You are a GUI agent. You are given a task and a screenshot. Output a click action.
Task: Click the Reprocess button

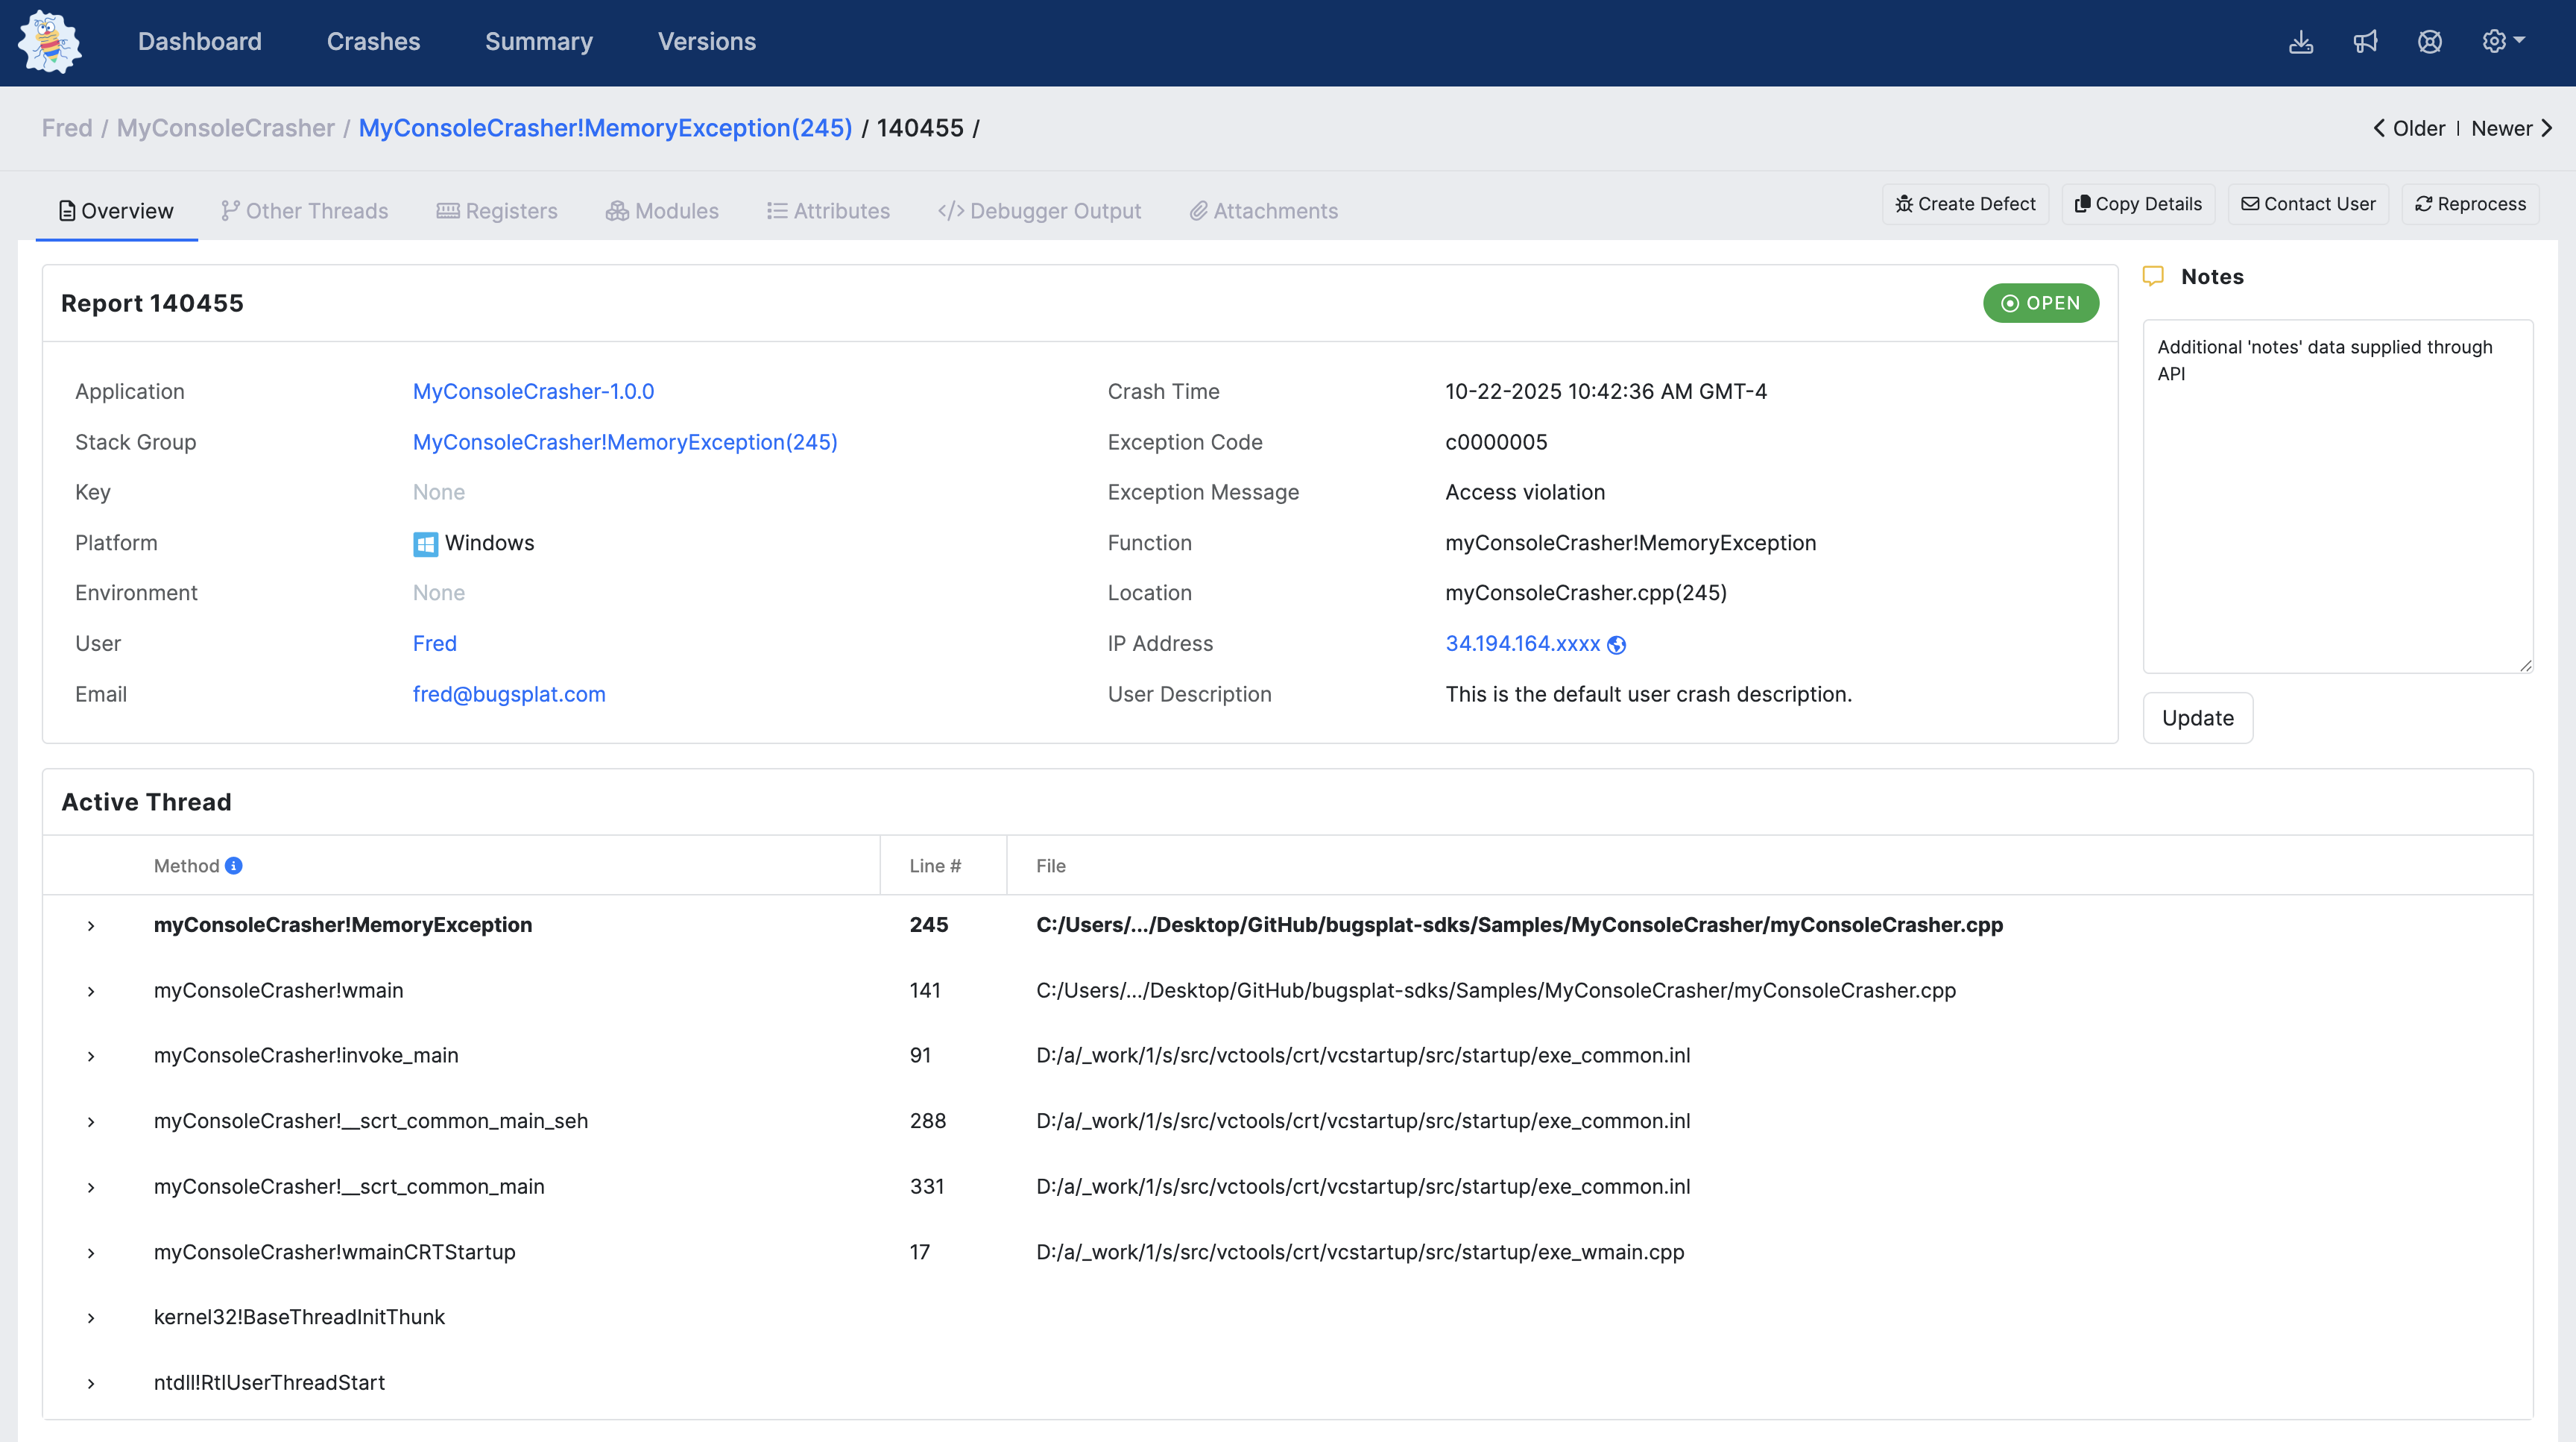2470,204
